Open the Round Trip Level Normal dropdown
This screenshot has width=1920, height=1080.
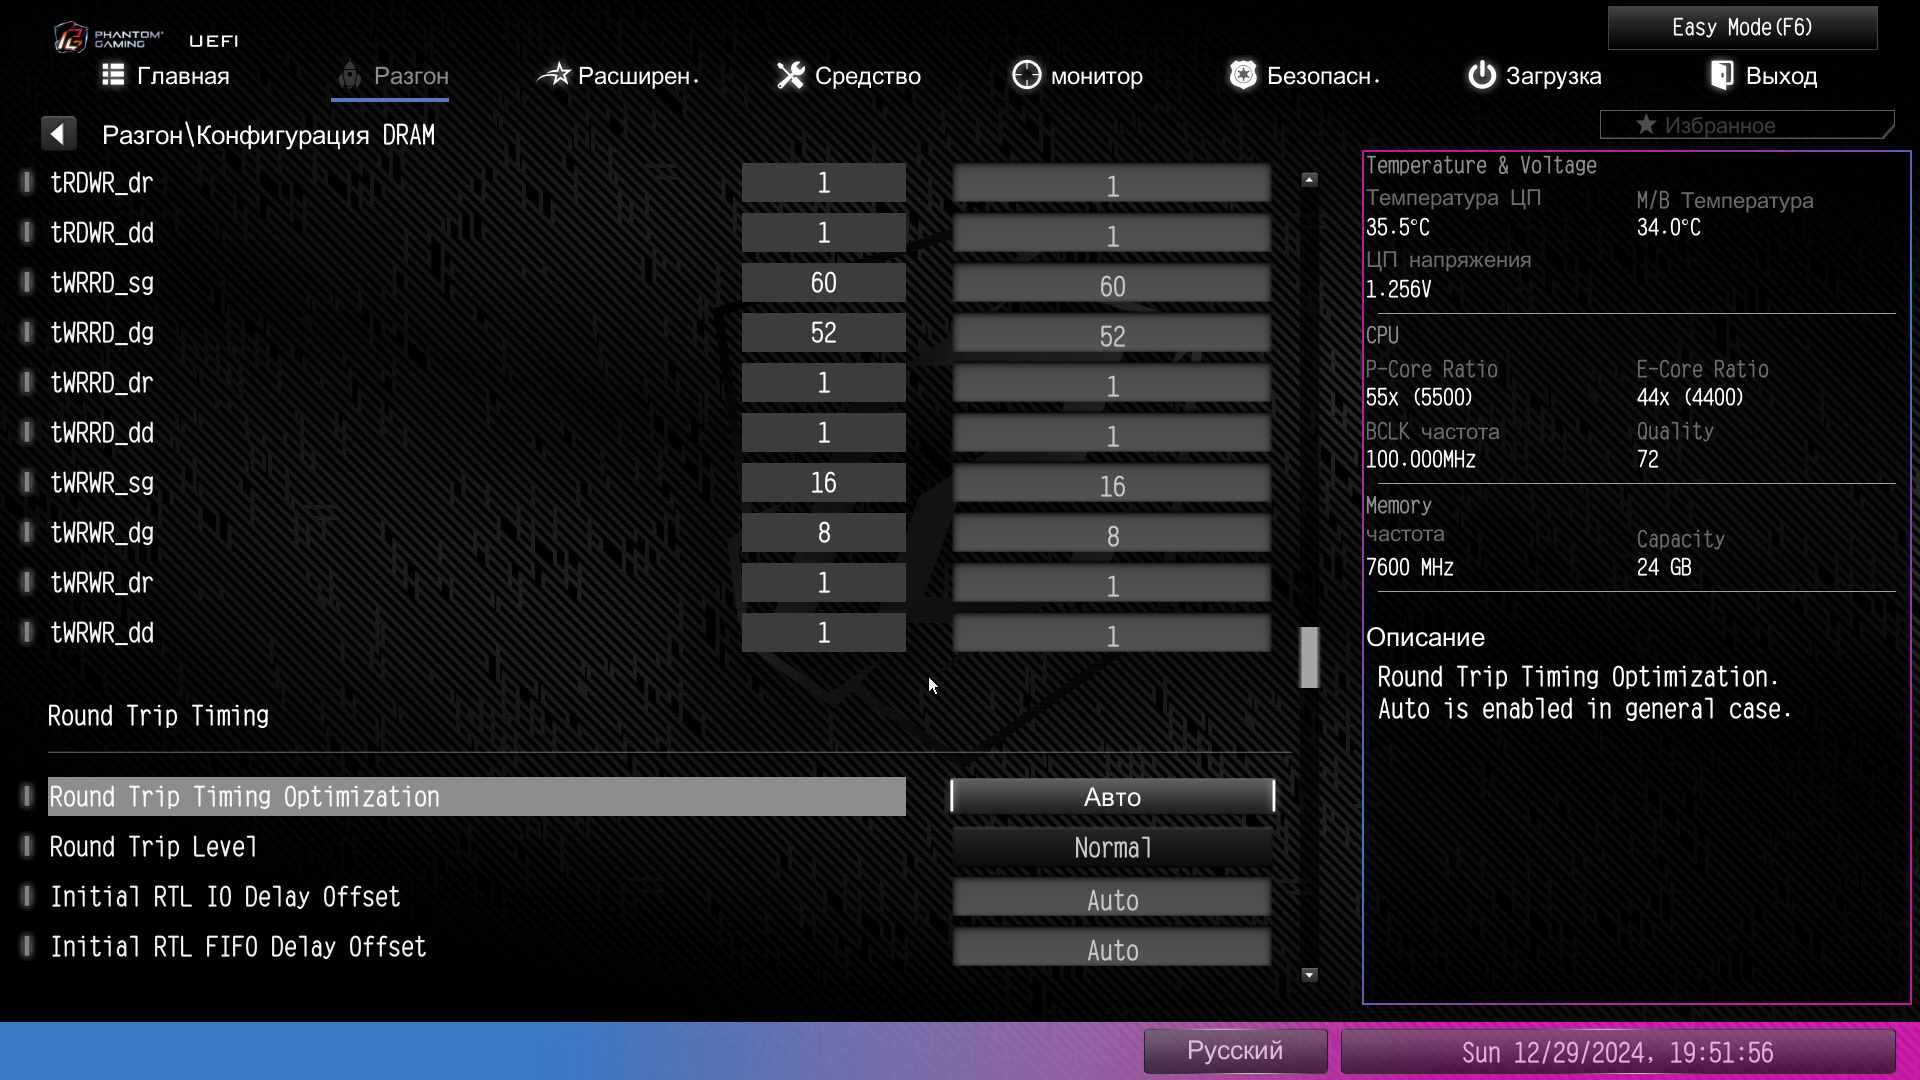click(1112, 848)
